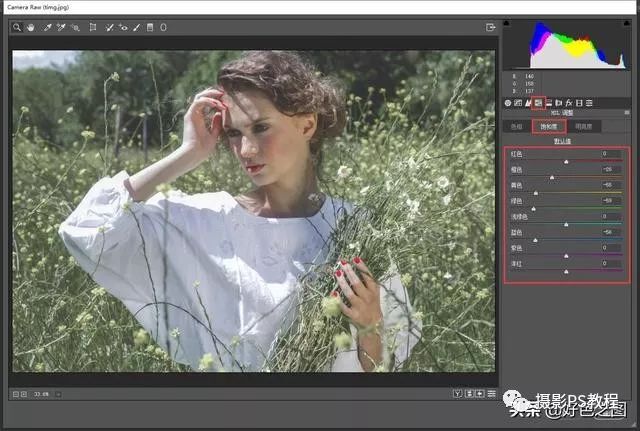640x431 pixels.
Task: Choose the Red Eye Removal tool
Action: coord(124,27)
